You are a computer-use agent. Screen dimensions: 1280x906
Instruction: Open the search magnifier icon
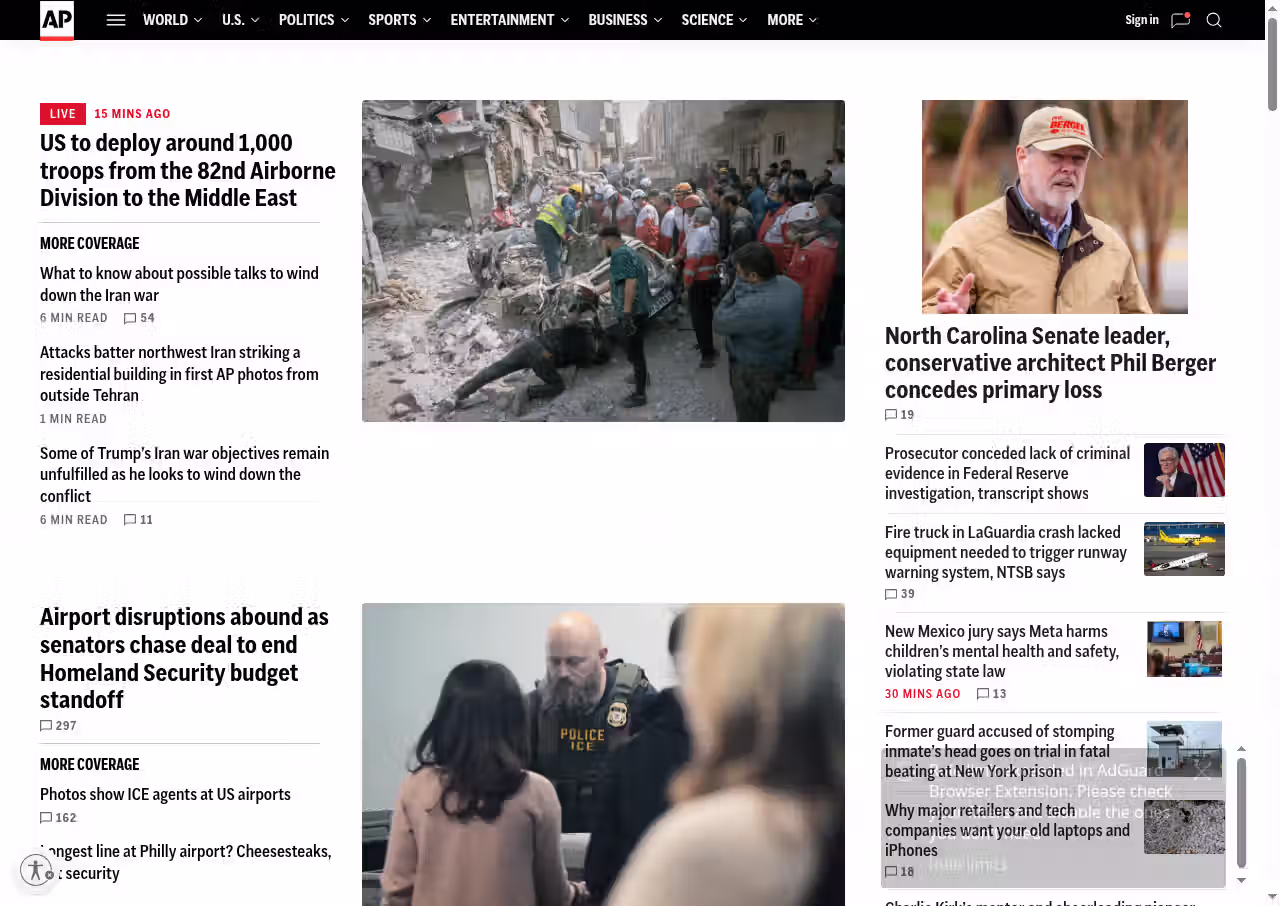pos(1214,20)
